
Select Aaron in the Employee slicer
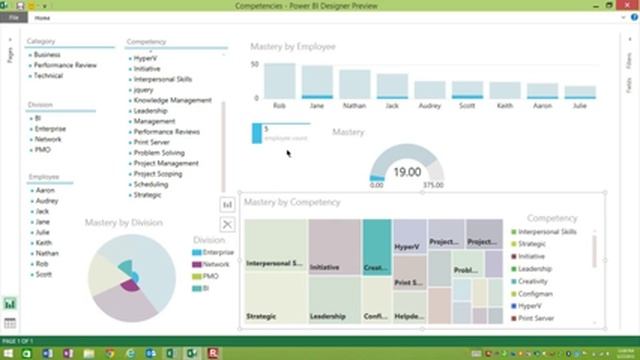pos(45,190)
